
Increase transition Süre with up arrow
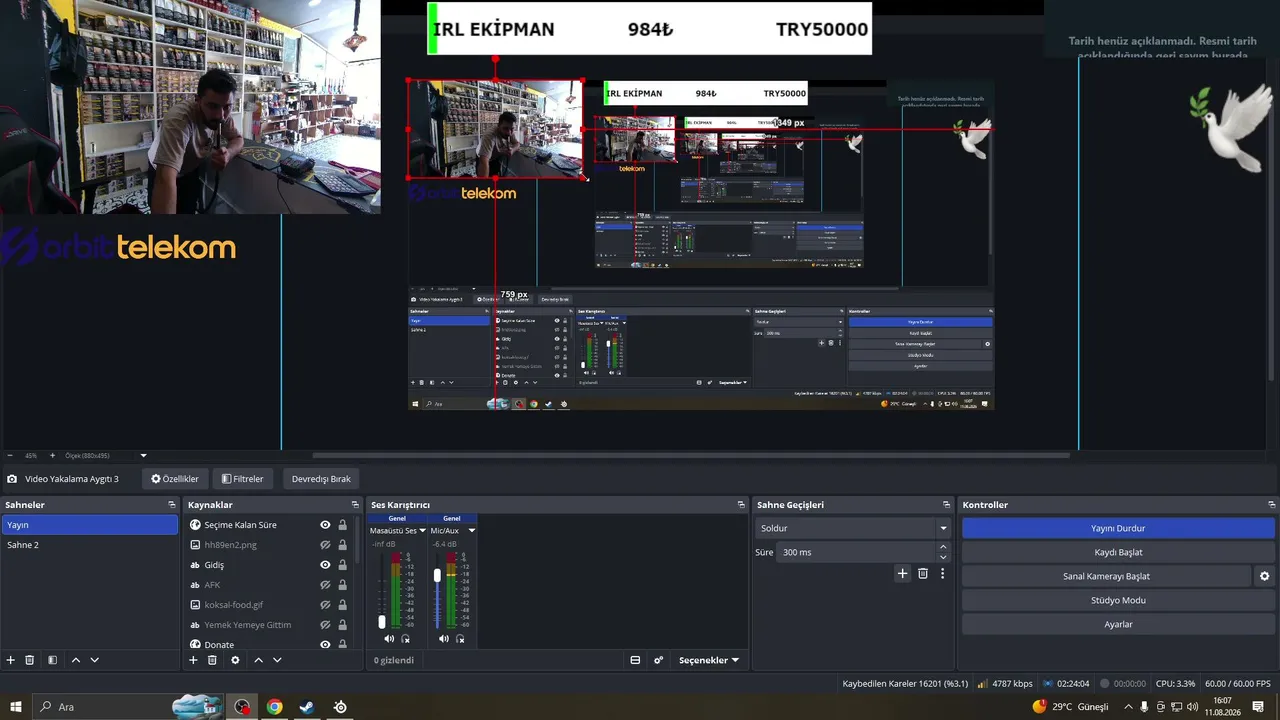943,547
